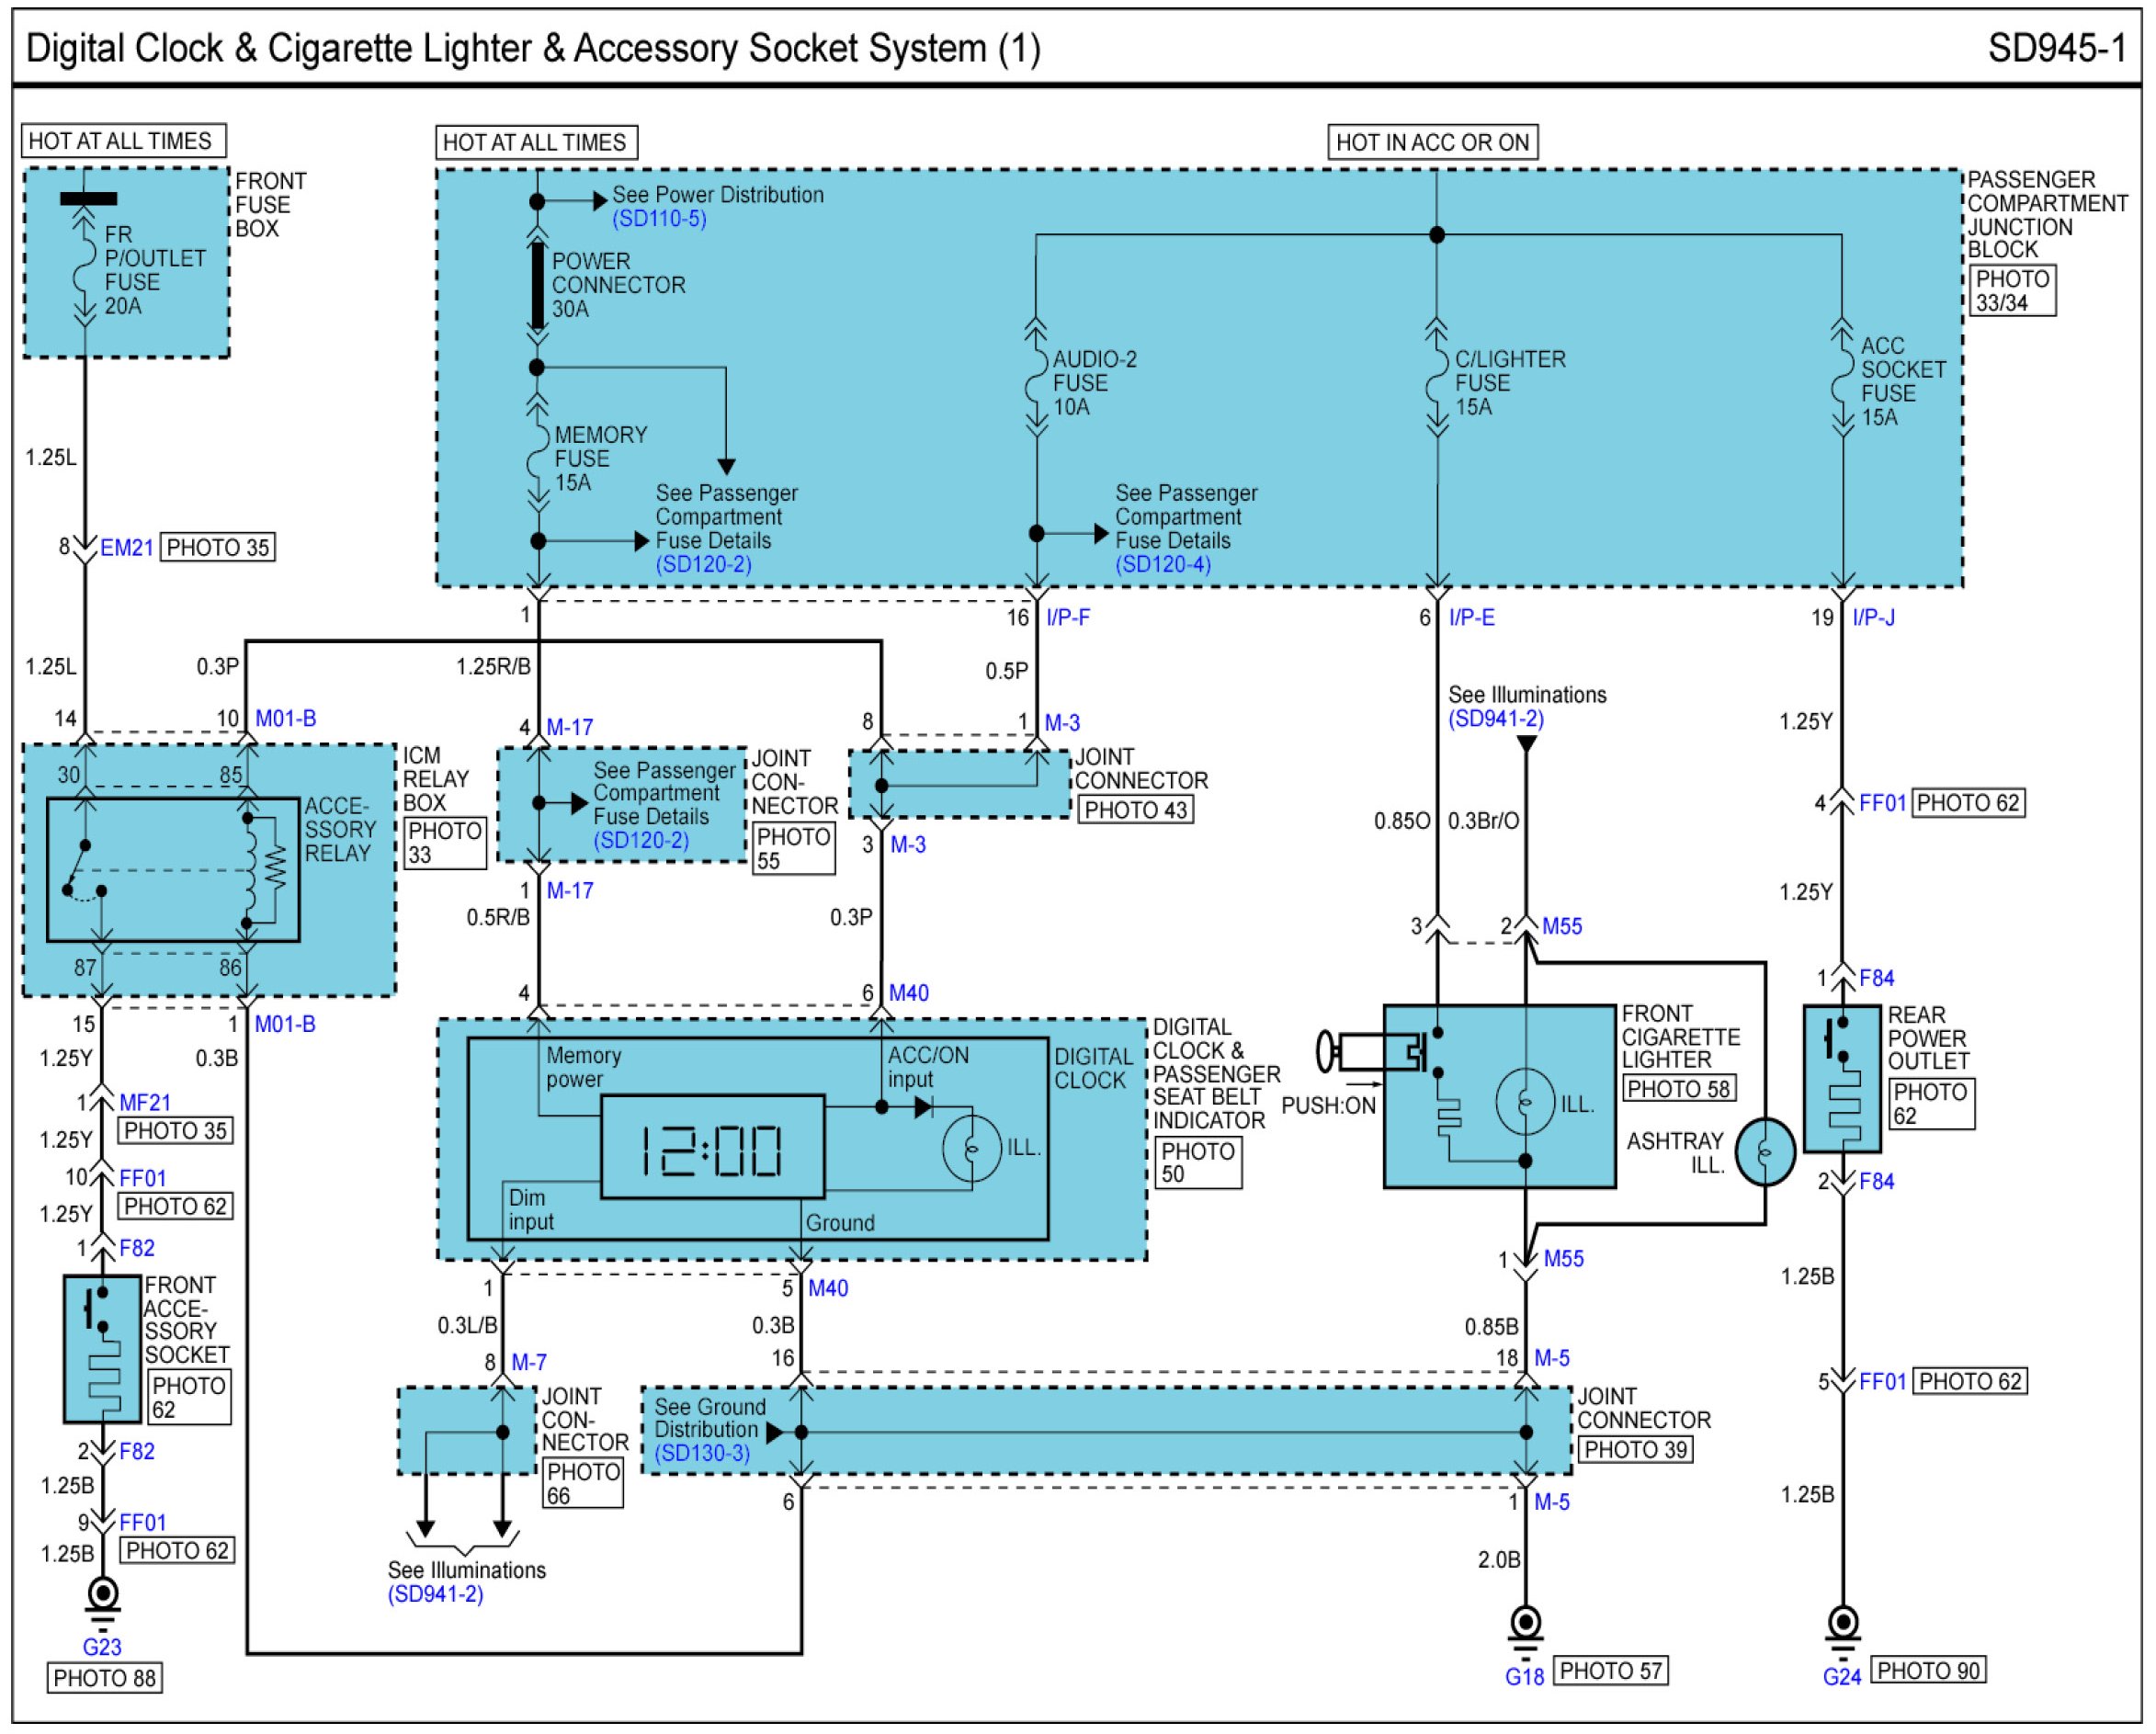Click the digital clock illumination lamp
The height and width of the screenshot is (1734, 2156).
tap(971, 1149)
